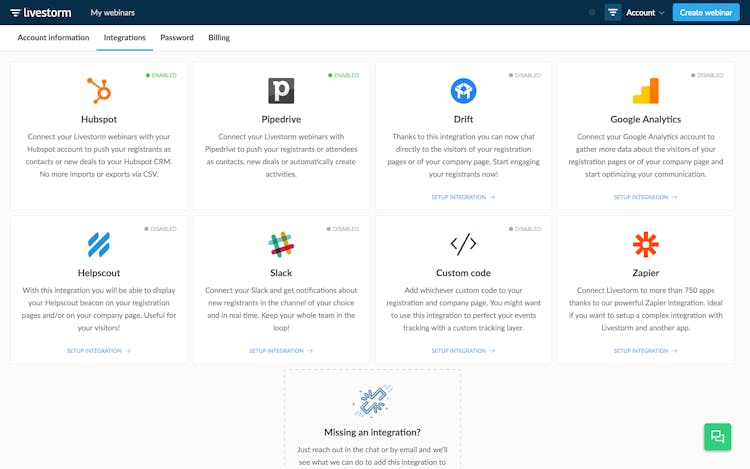Switch to the Account information tab
Image resolution: width=750 pixels, height=469 pixels.
click(53, 38)
